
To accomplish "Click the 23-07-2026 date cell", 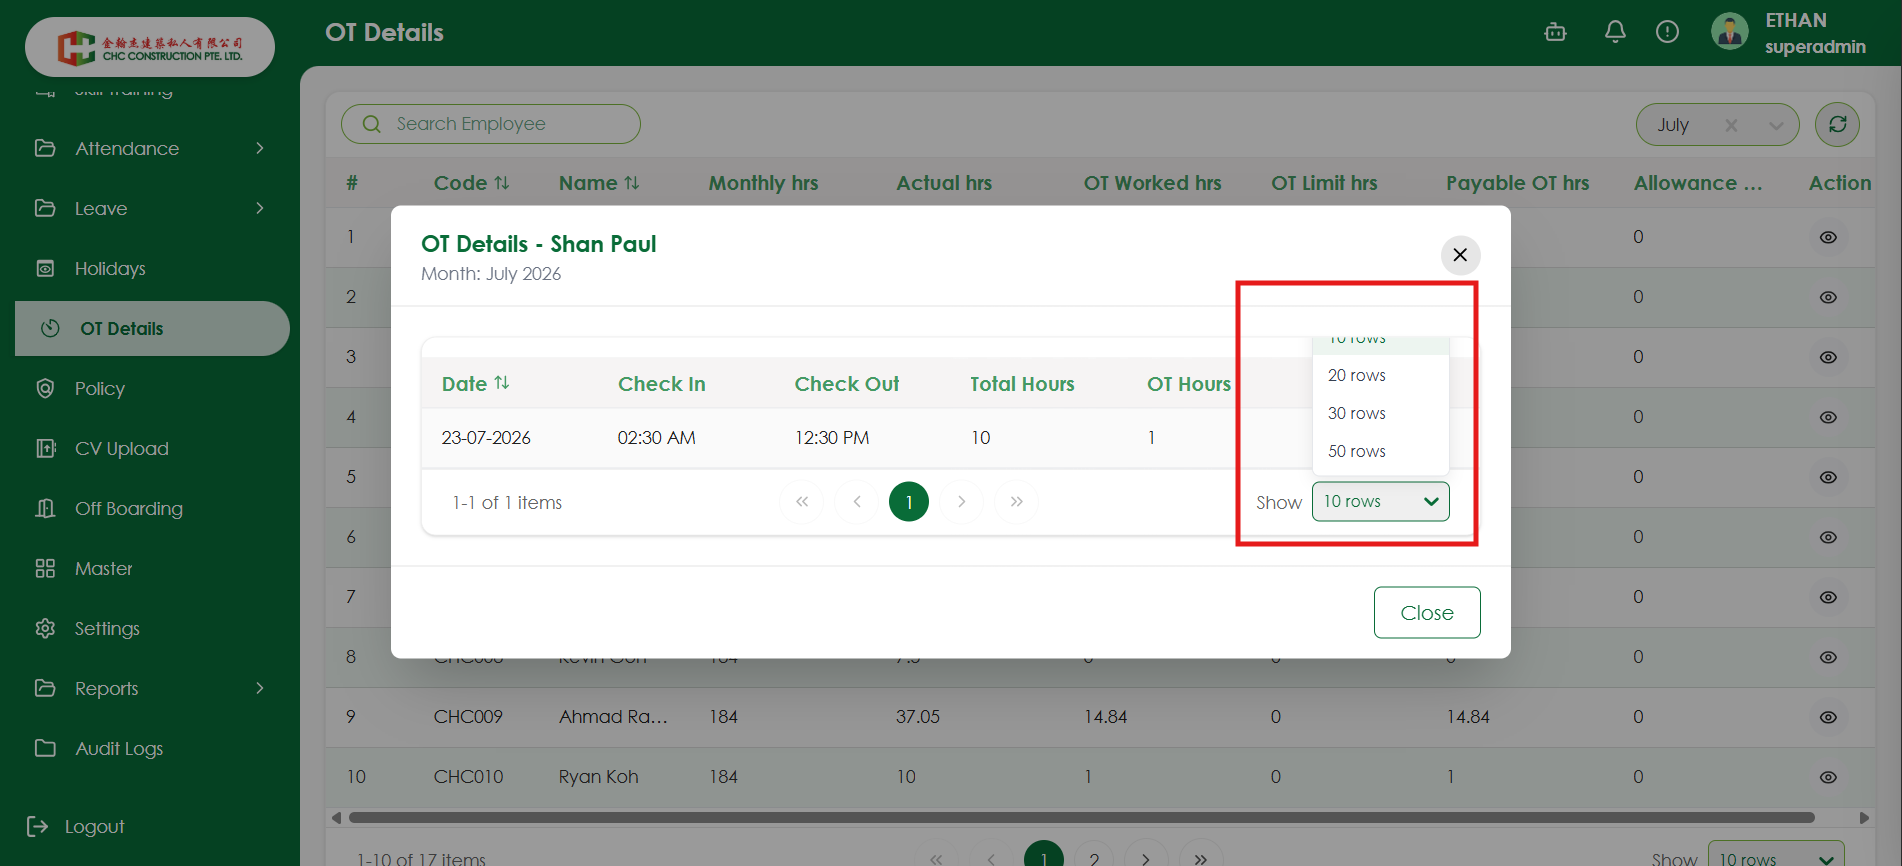I will (486, 438).
